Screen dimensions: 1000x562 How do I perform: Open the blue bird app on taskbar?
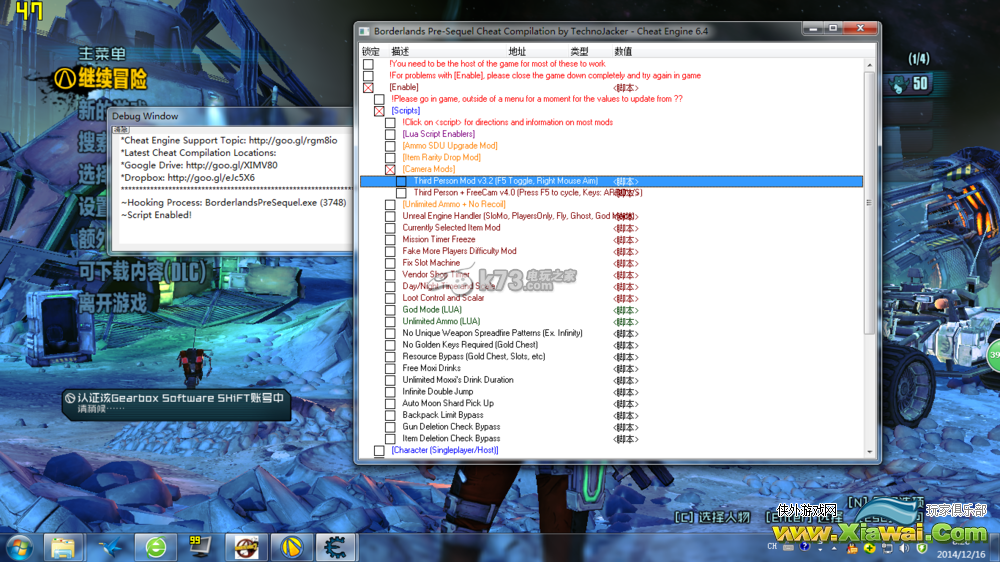(x=110, y=548)
